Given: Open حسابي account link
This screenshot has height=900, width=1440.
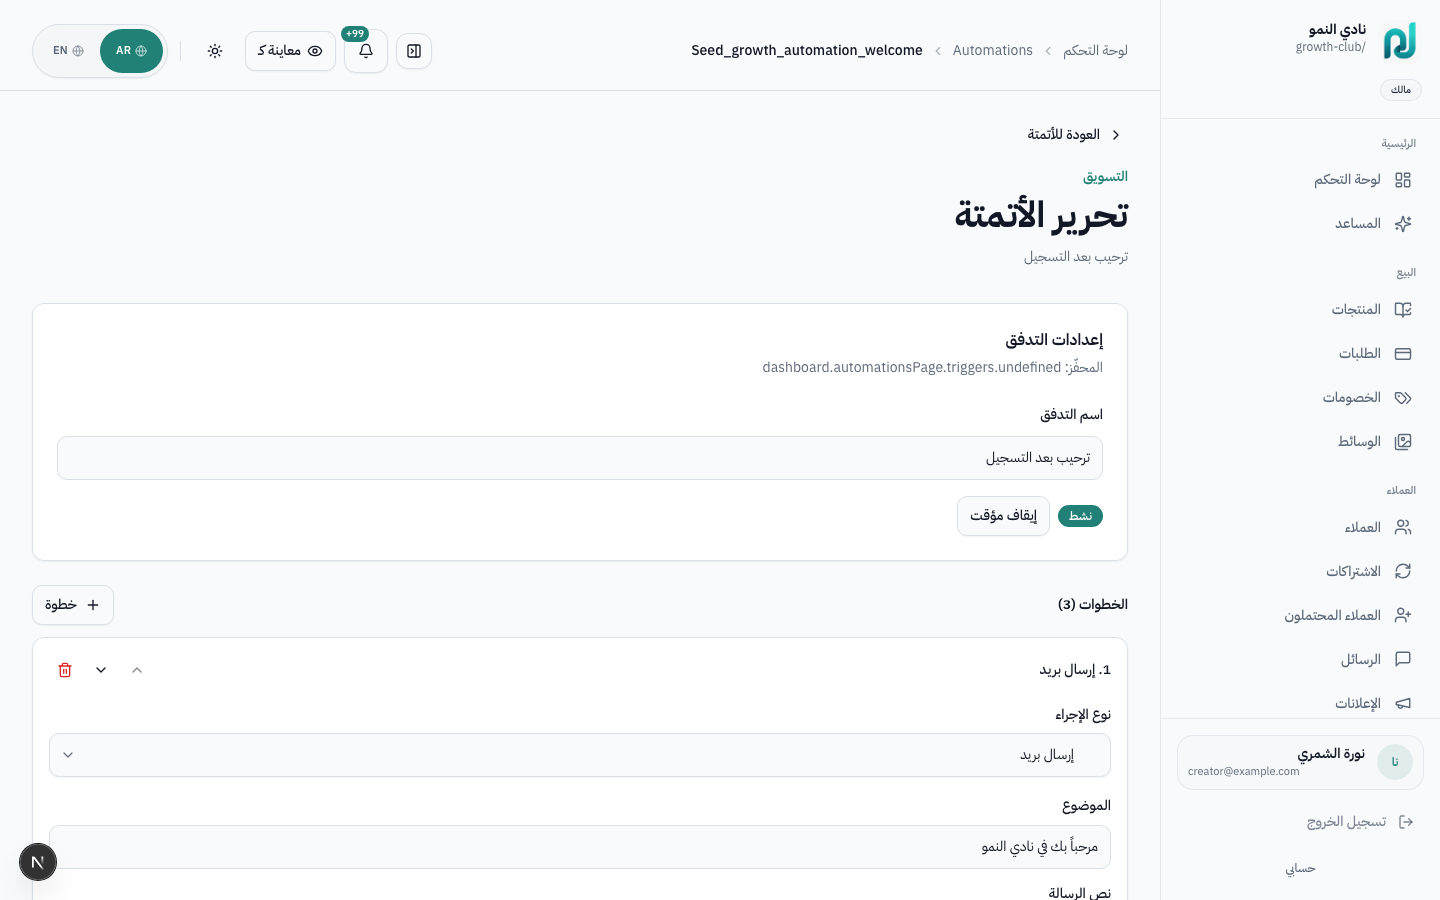Looking at the screenshot, I should click(x=1300, y=868).
